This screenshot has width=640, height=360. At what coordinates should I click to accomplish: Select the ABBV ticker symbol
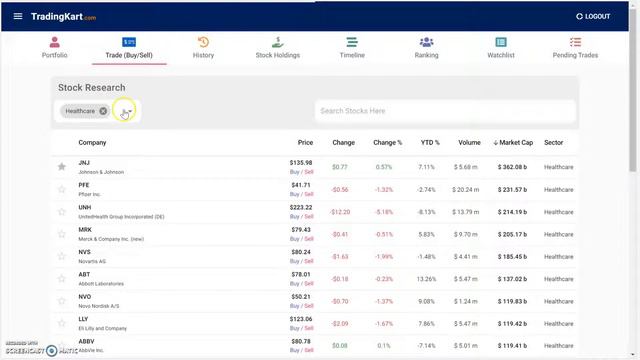pos(87,341)
